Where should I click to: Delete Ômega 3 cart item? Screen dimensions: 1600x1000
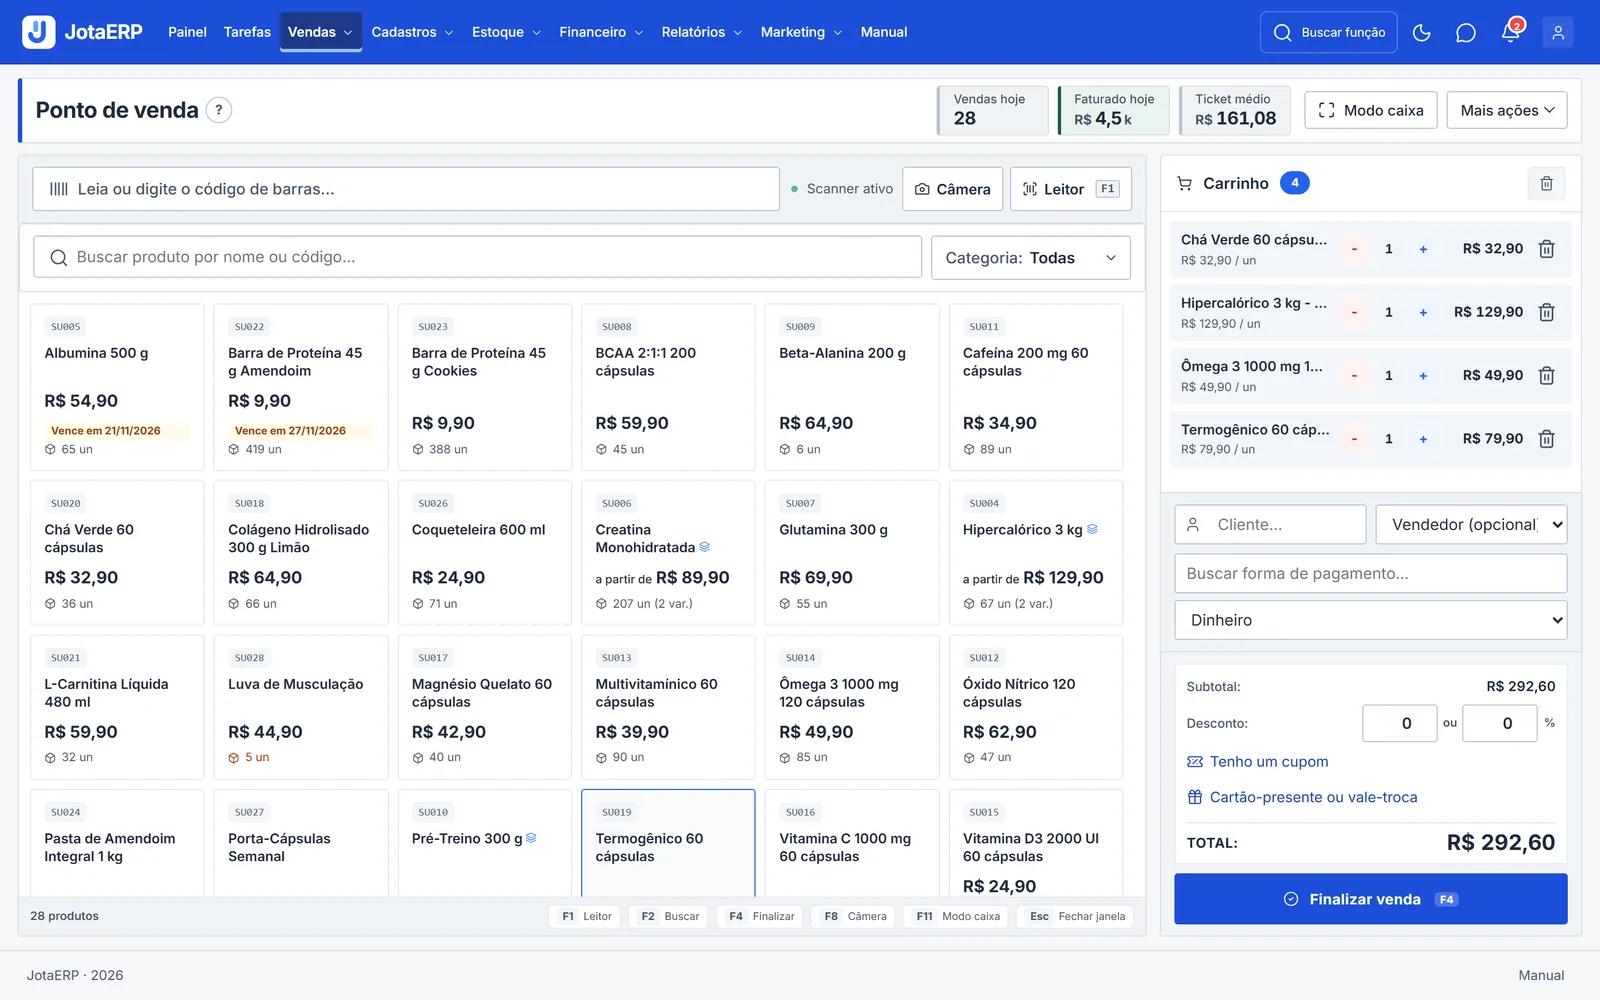1546,375
